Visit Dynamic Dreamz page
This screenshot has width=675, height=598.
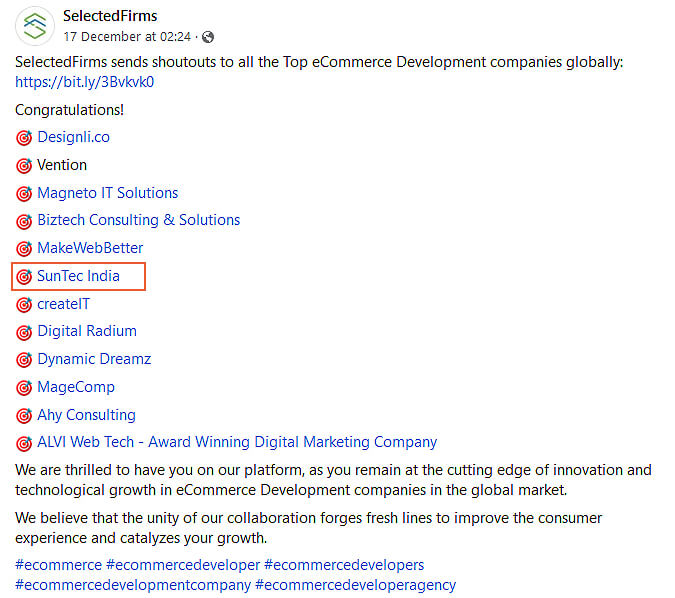pyautogui.click(x=94, y=359)
